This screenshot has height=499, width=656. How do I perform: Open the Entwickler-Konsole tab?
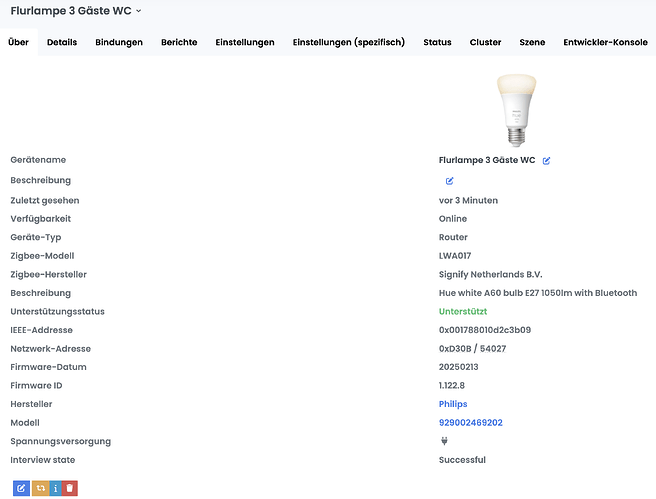pyautogui.click(x=605, y=42)
